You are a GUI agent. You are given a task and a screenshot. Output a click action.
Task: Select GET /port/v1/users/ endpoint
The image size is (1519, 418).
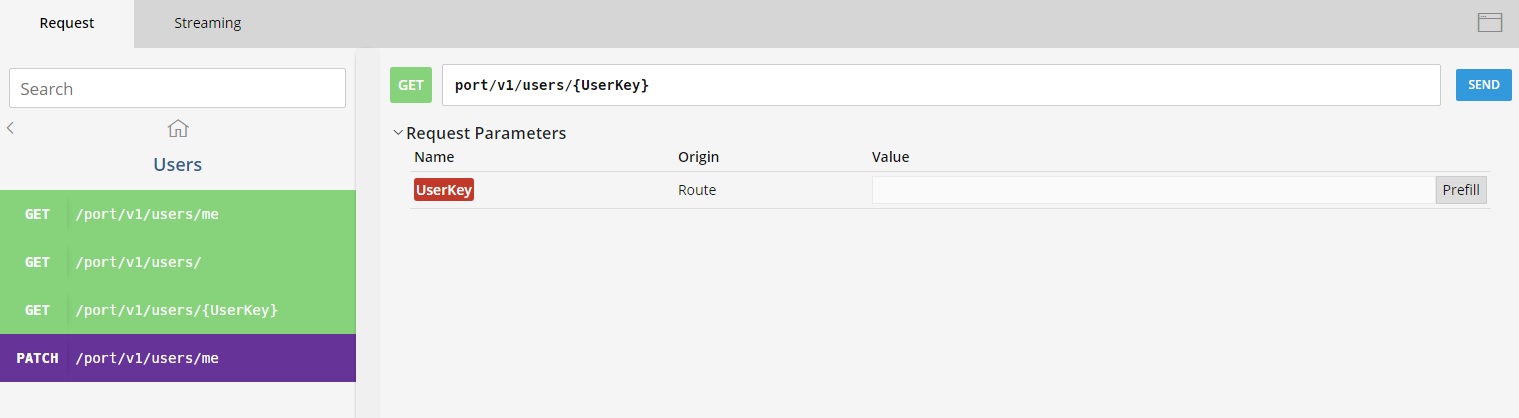pyautogui.click(x=178, y=262)
